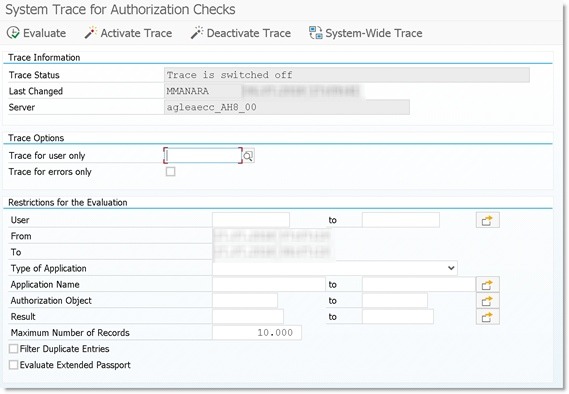Click the Authorization Object from field

coord(245,300)
